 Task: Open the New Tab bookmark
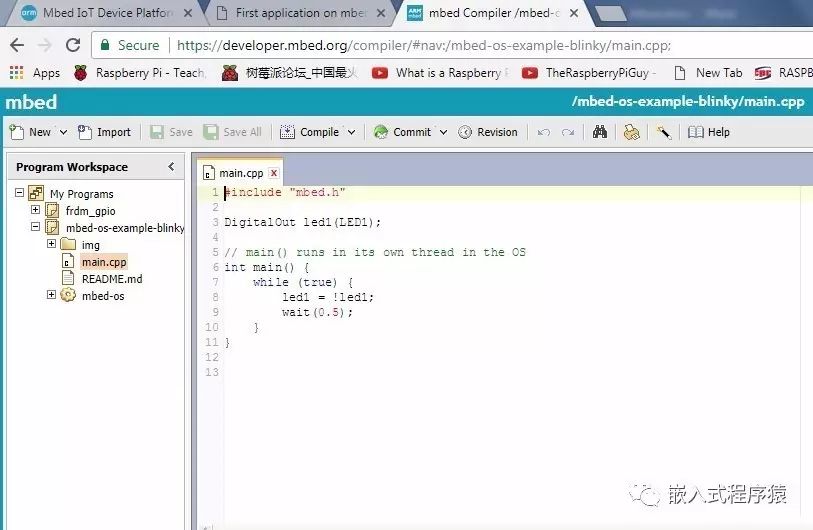coord(708,73)
